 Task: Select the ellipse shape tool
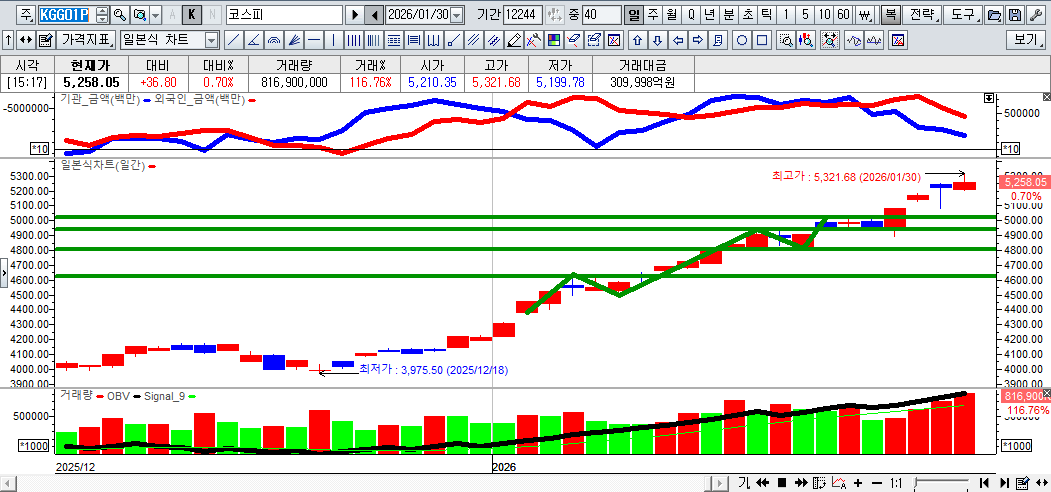point(742,40)
